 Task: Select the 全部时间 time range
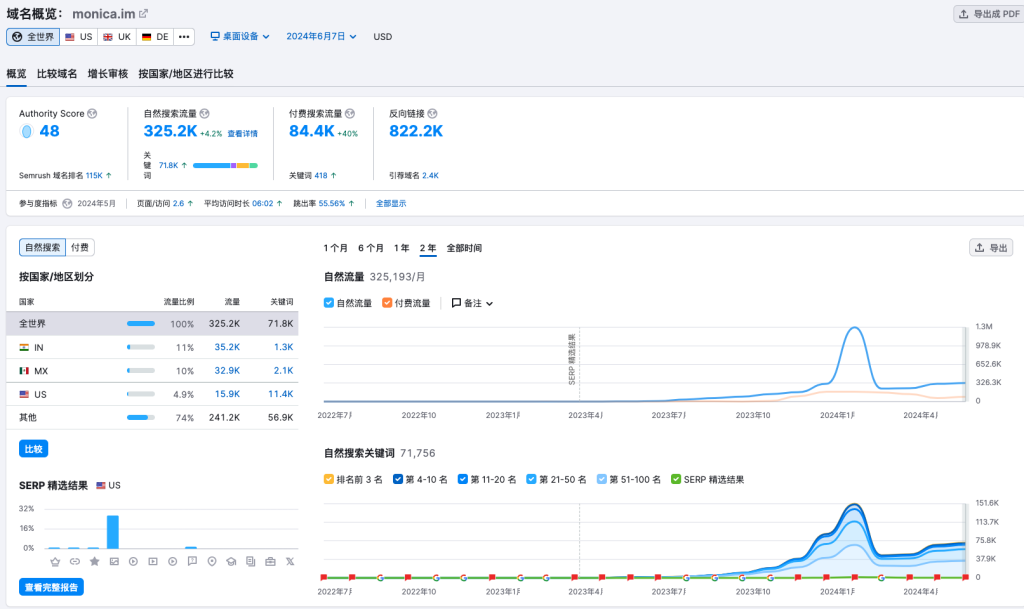pos(464,248)
